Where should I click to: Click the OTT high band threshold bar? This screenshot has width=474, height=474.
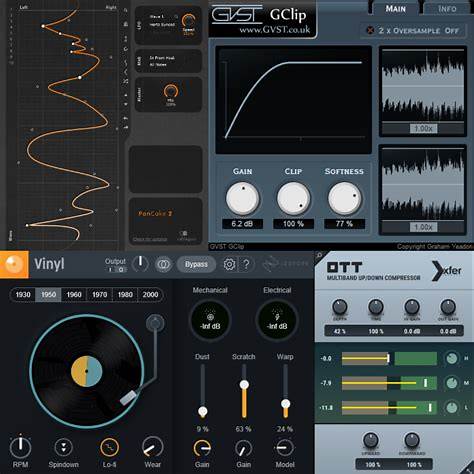tap(389, 359)
